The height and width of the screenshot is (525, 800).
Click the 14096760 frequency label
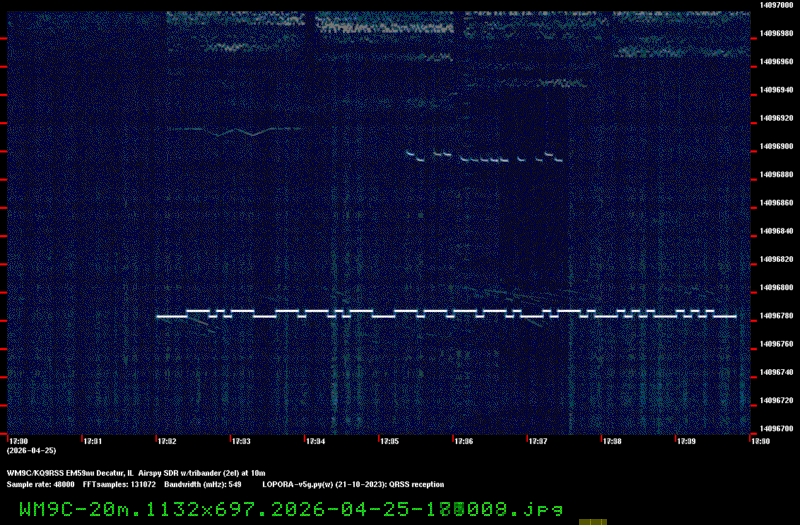[x=777, y=344]
